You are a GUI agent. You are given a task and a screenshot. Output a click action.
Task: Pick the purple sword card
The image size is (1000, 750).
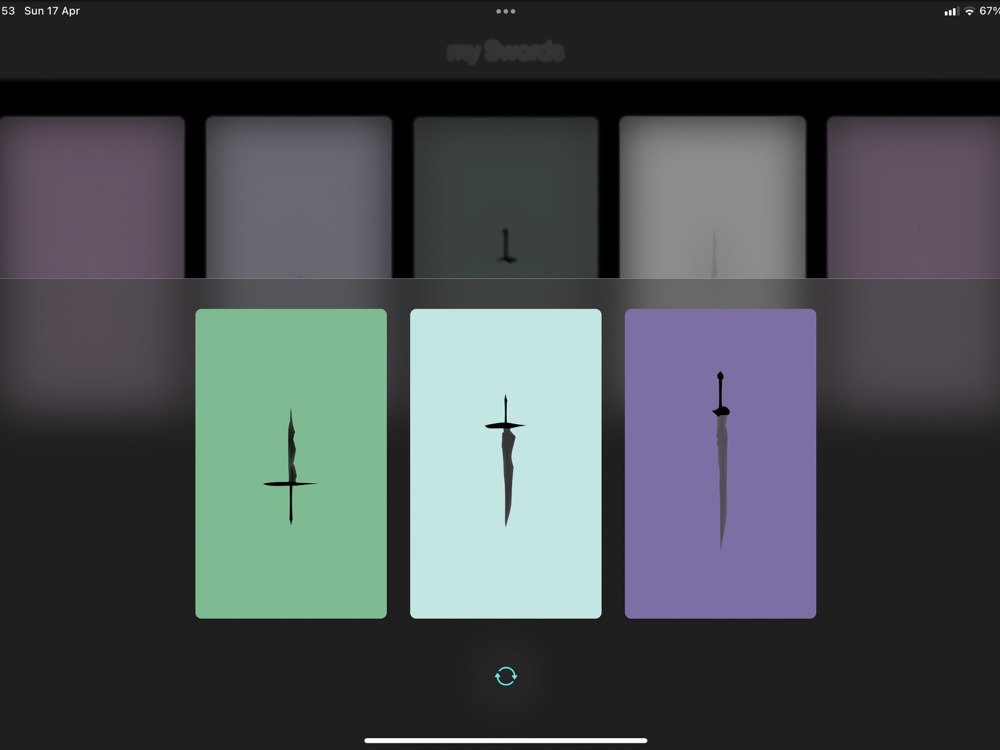point(721,464)
